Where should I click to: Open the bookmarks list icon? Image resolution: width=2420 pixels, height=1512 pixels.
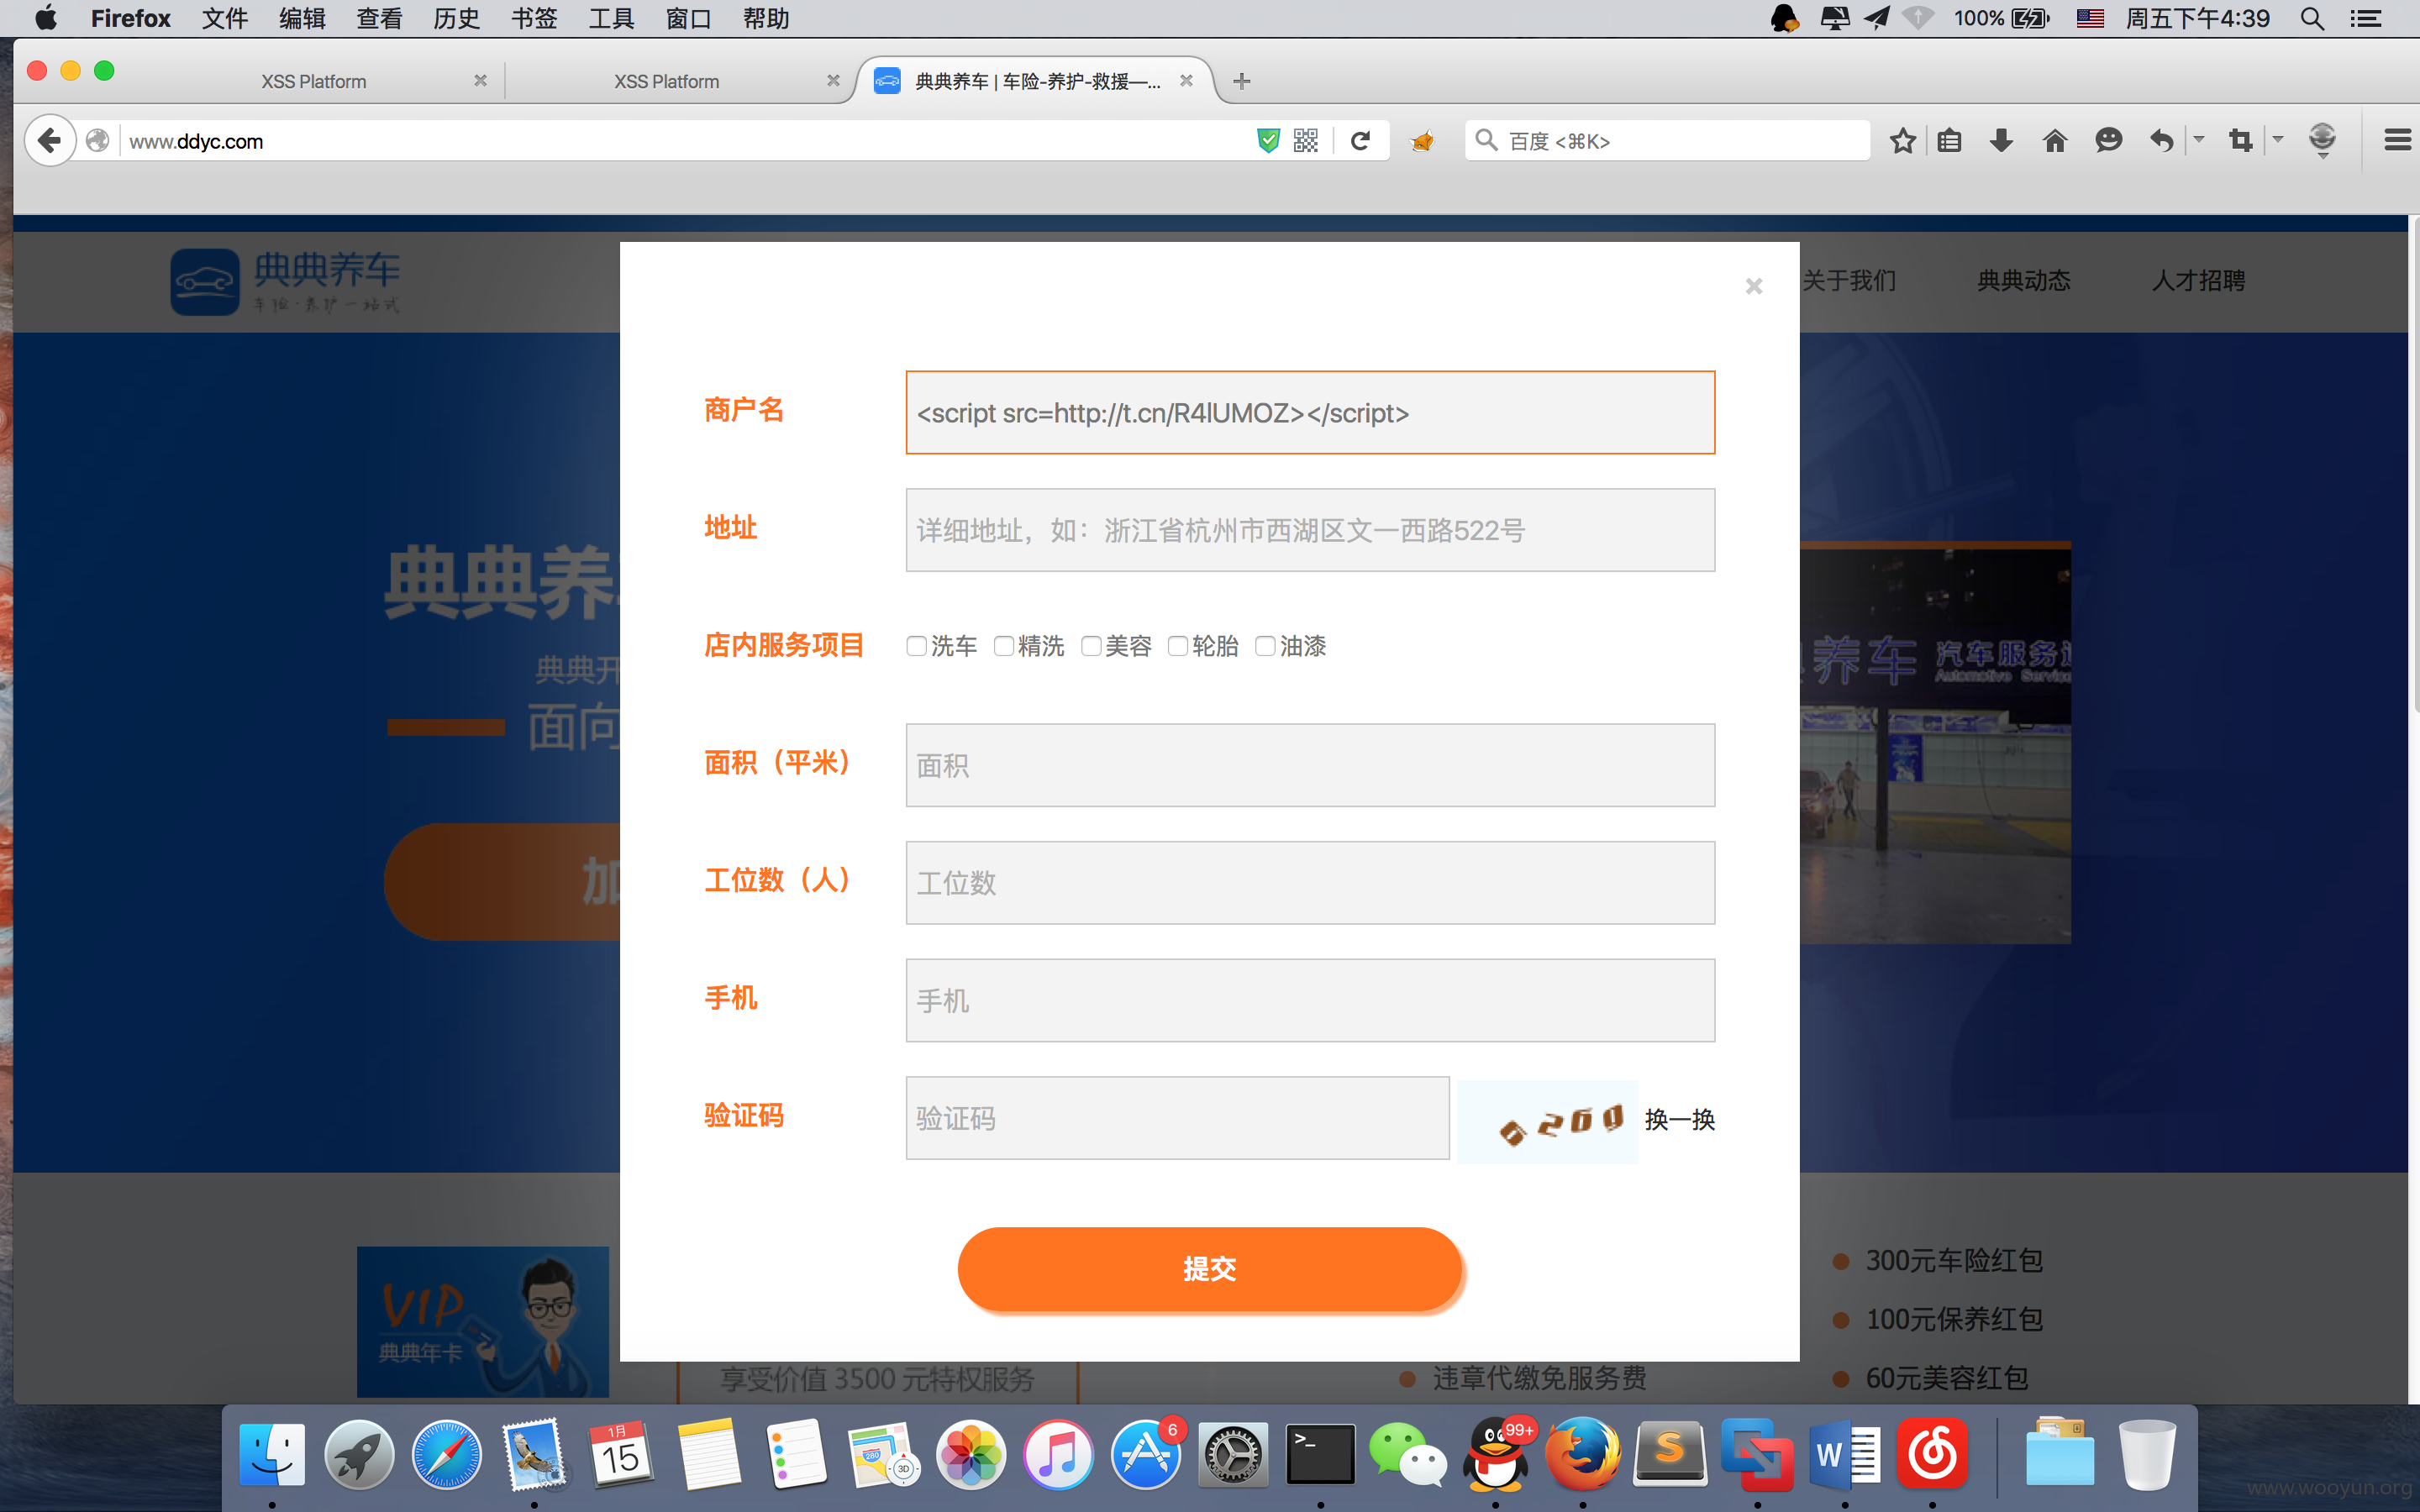(x=1949, y=141)
